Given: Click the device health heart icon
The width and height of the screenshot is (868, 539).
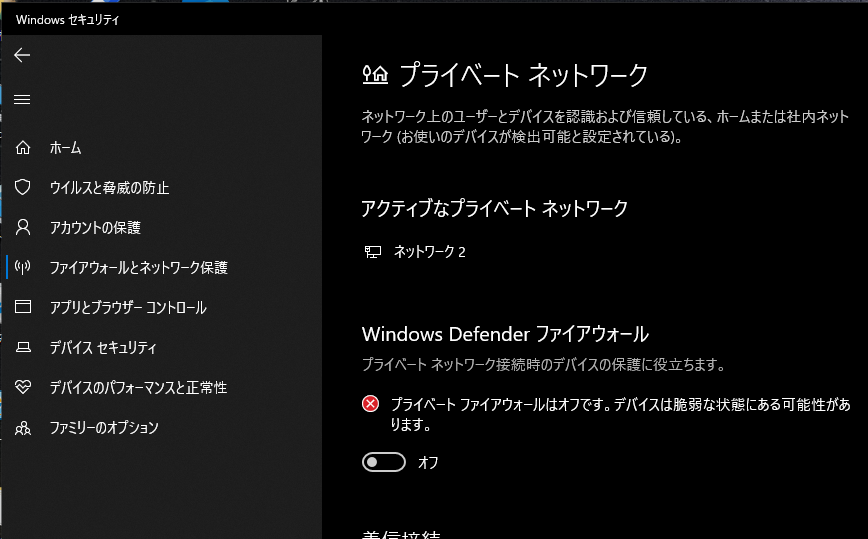Looking at the screenshot, I should click(23, 387).
